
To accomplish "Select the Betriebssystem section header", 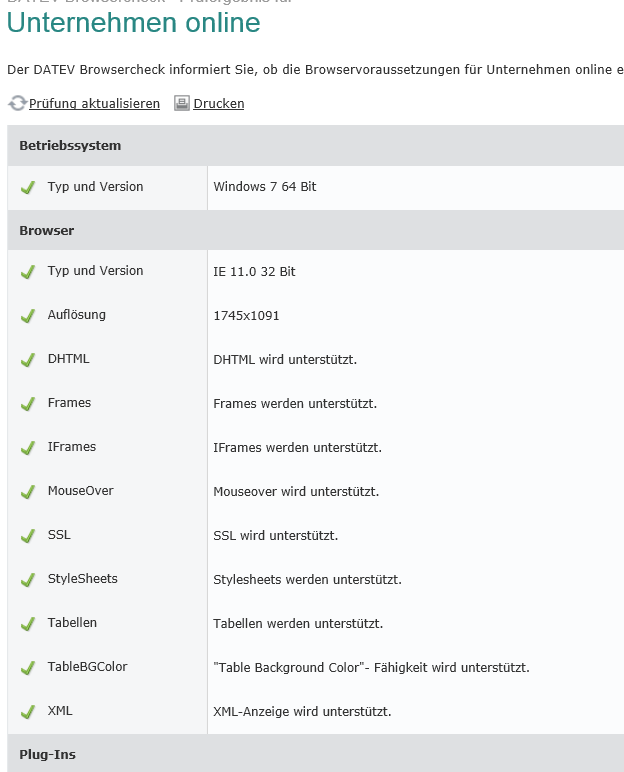I will coord(70,146).
